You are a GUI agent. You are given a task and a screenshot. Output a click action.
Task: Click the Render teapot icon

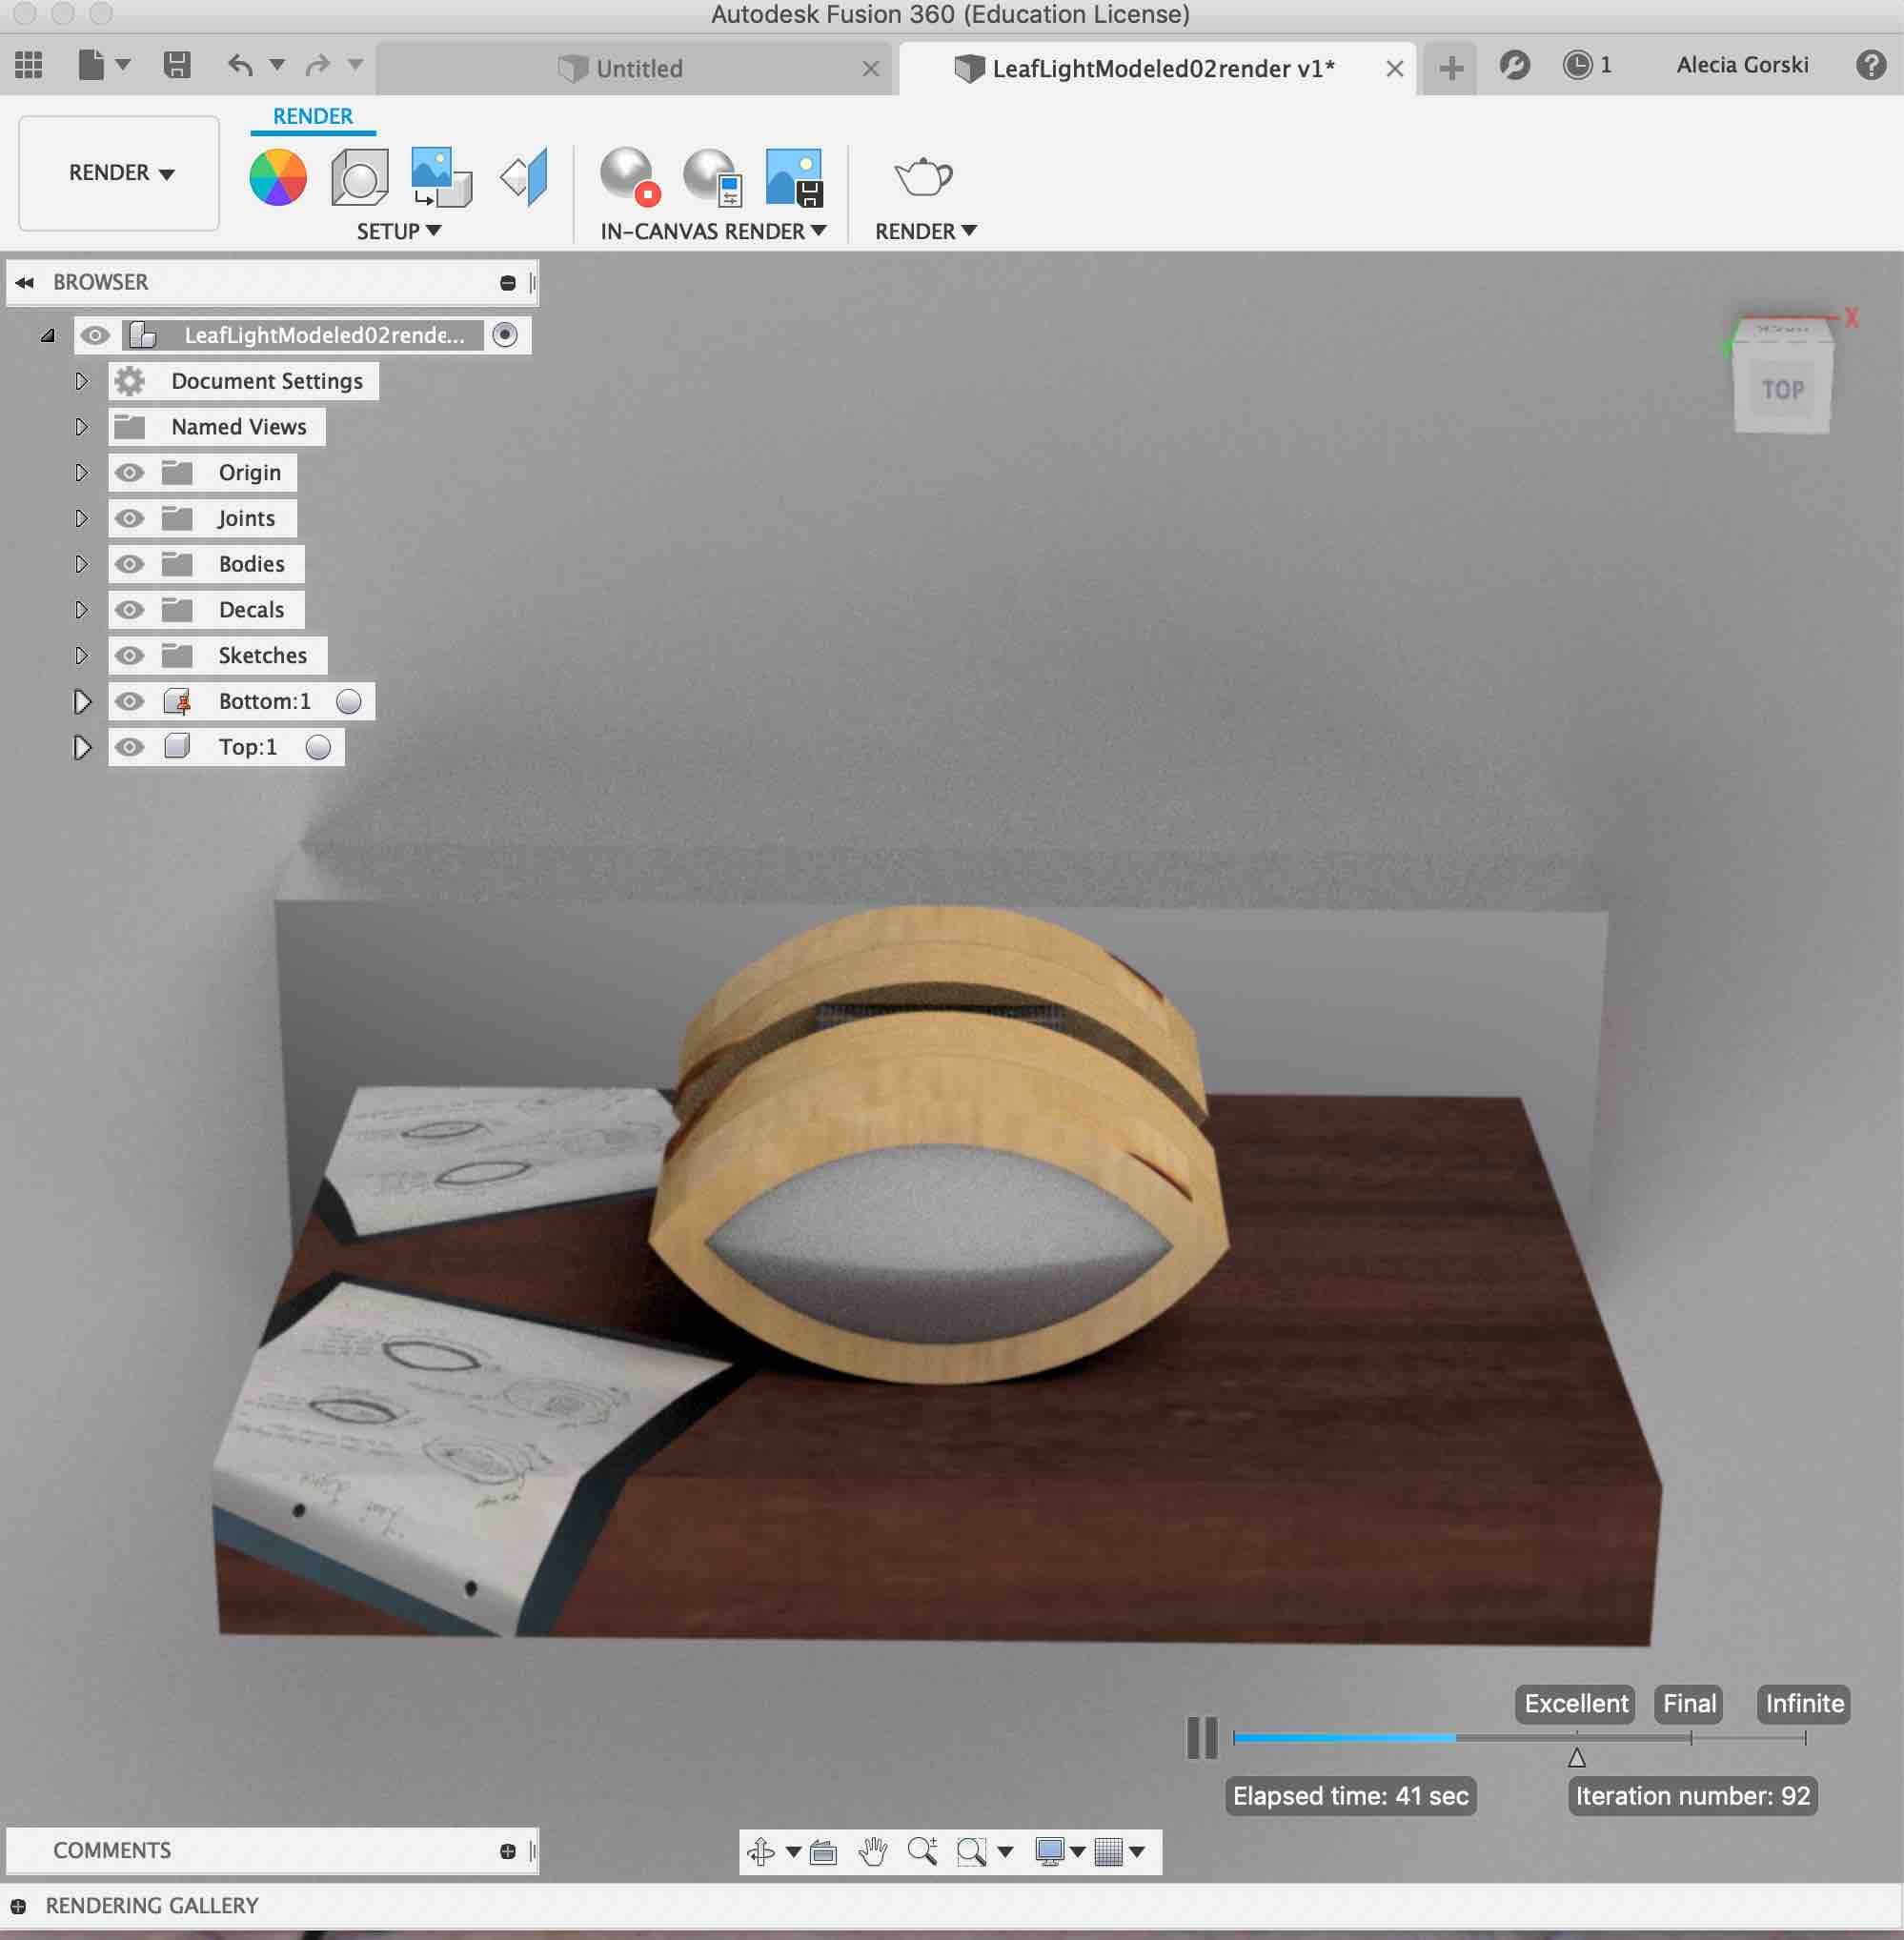(x=922, y=177)
